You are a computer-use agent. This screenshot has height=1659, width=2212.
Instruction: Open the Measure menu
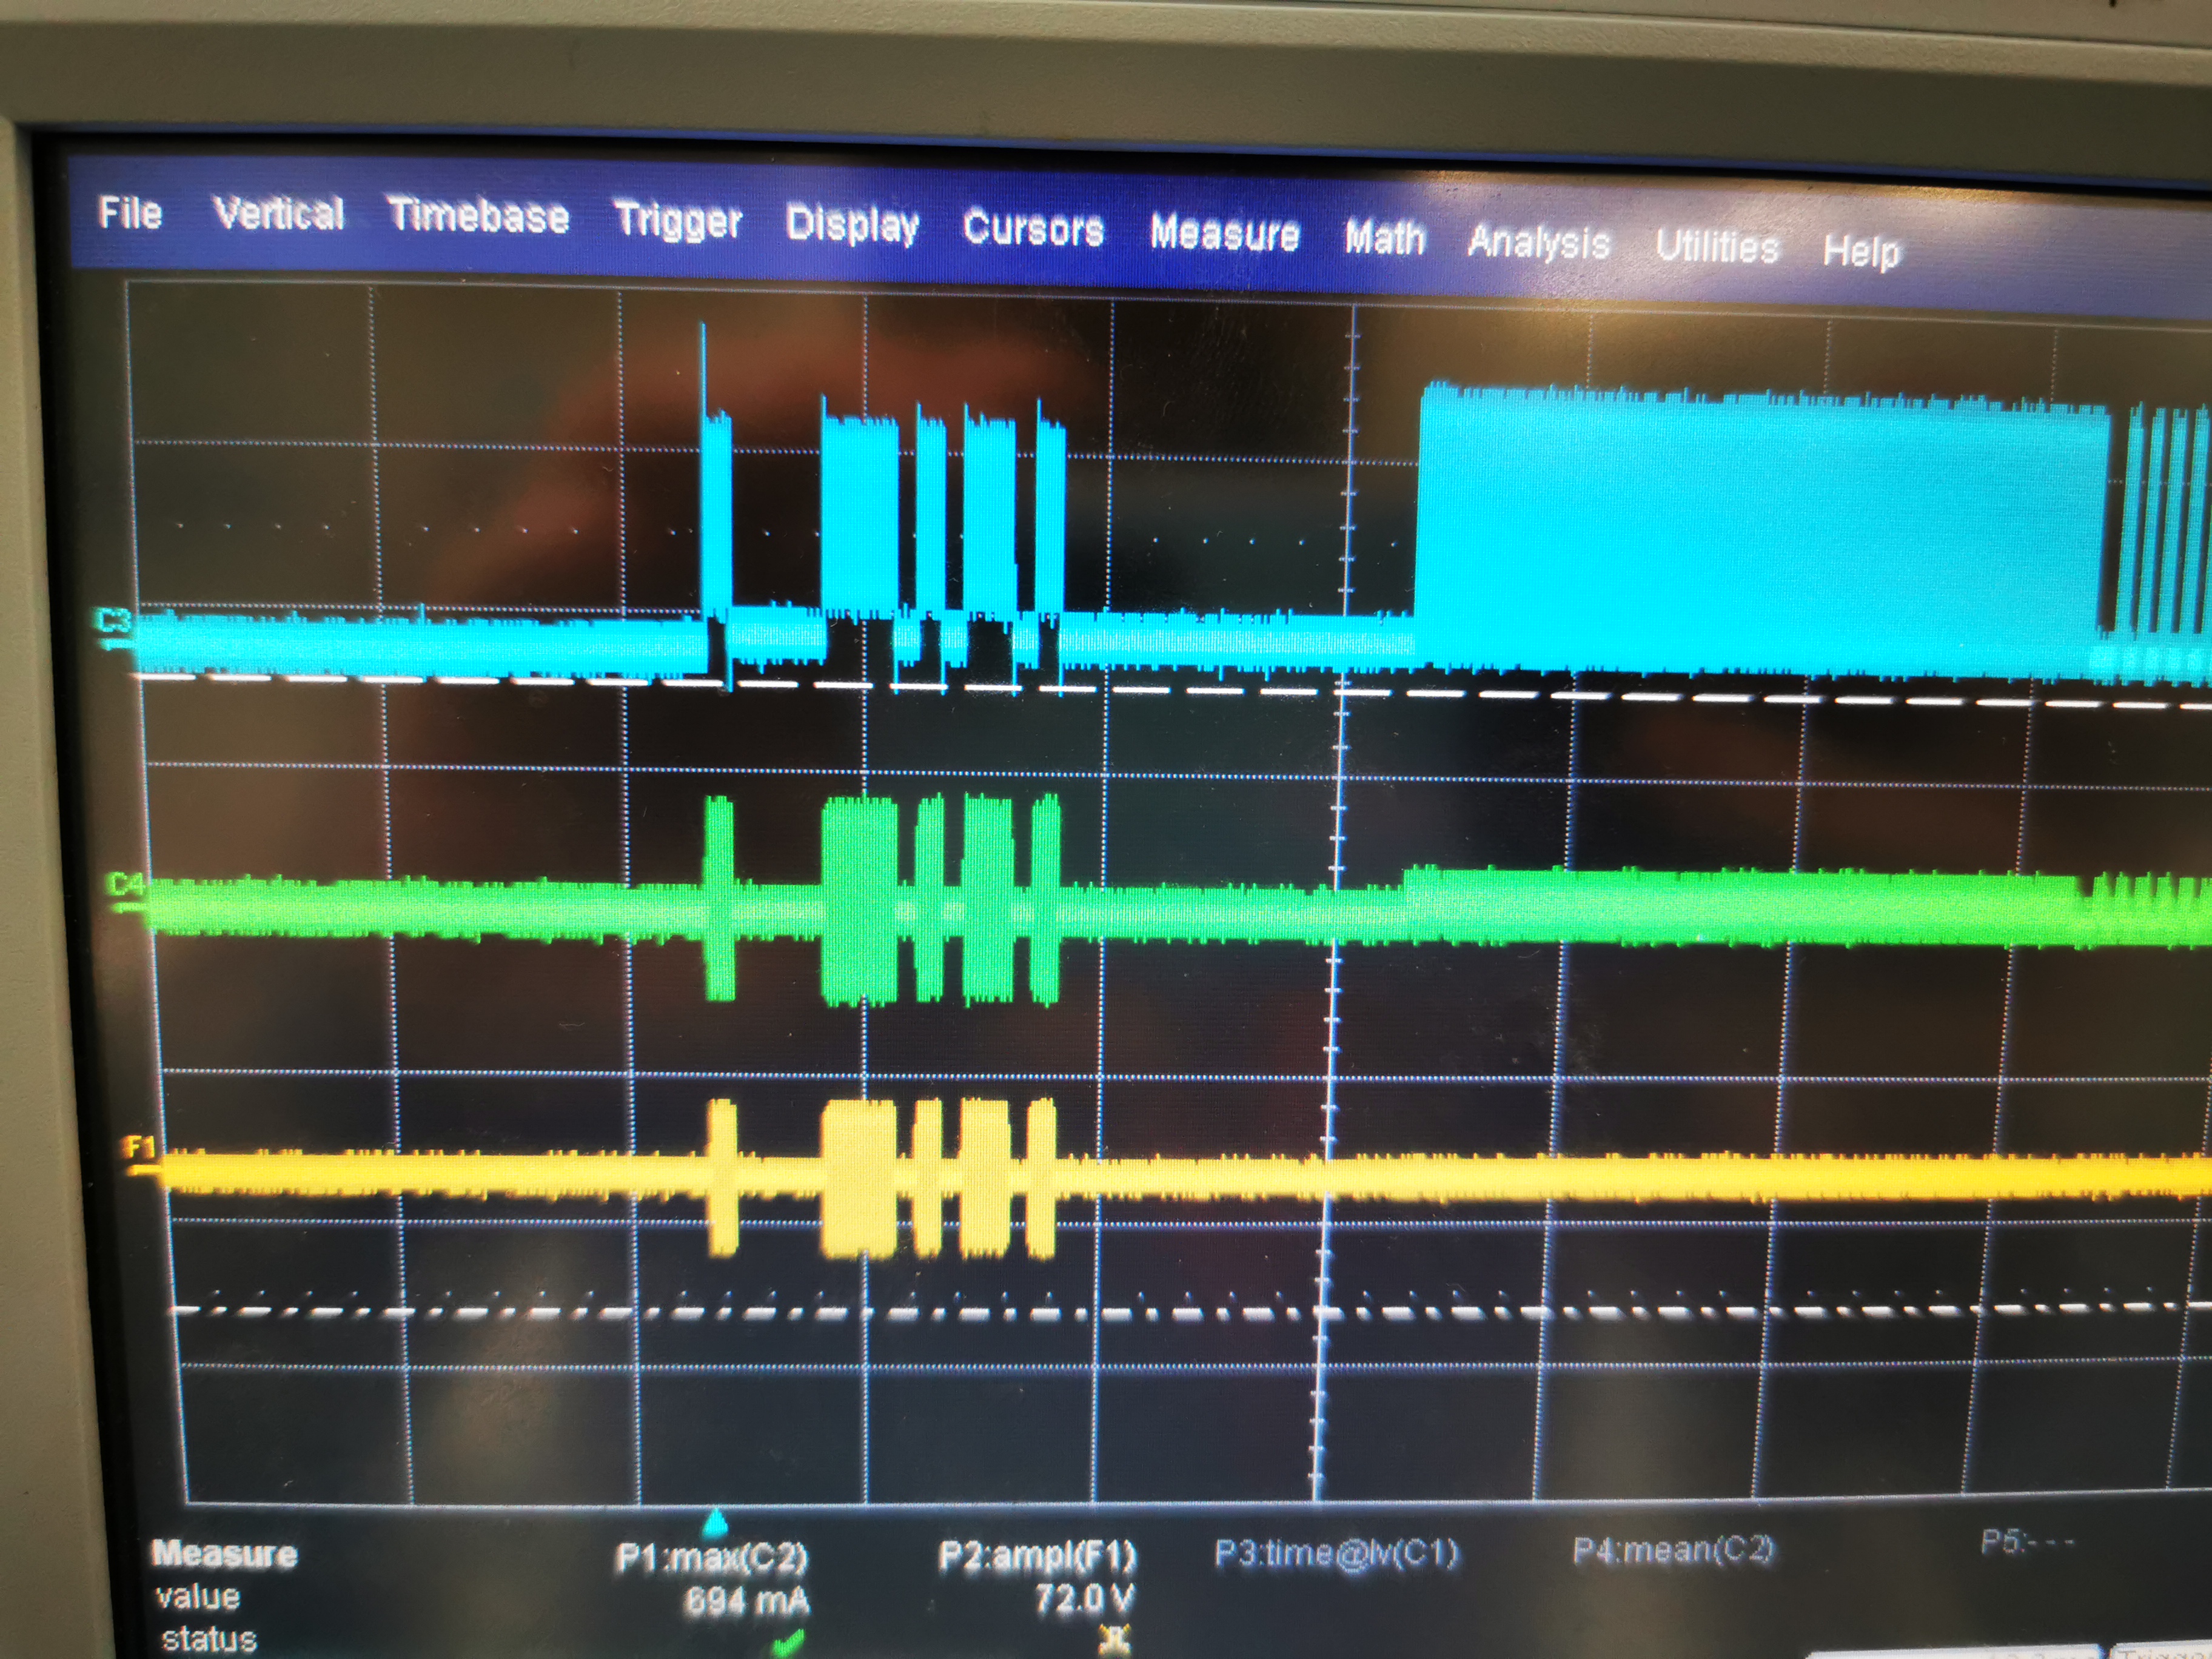(1224, 233)
